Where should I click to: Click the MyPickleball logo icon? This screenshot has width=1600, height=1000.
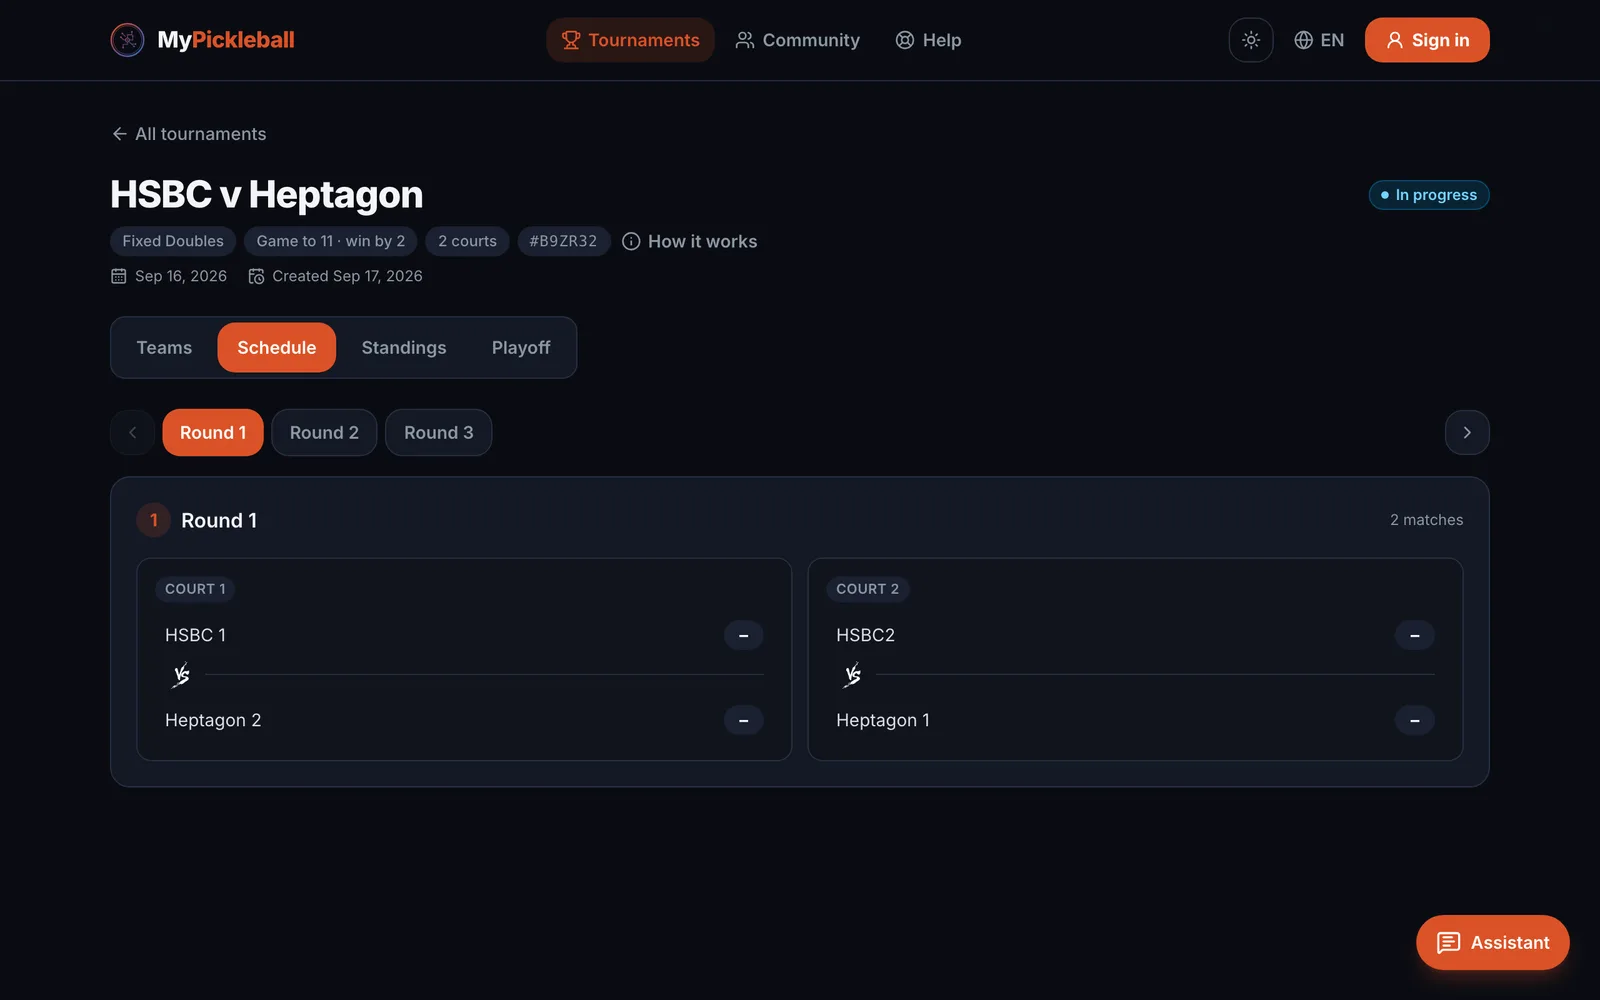[x=127, y=40]
